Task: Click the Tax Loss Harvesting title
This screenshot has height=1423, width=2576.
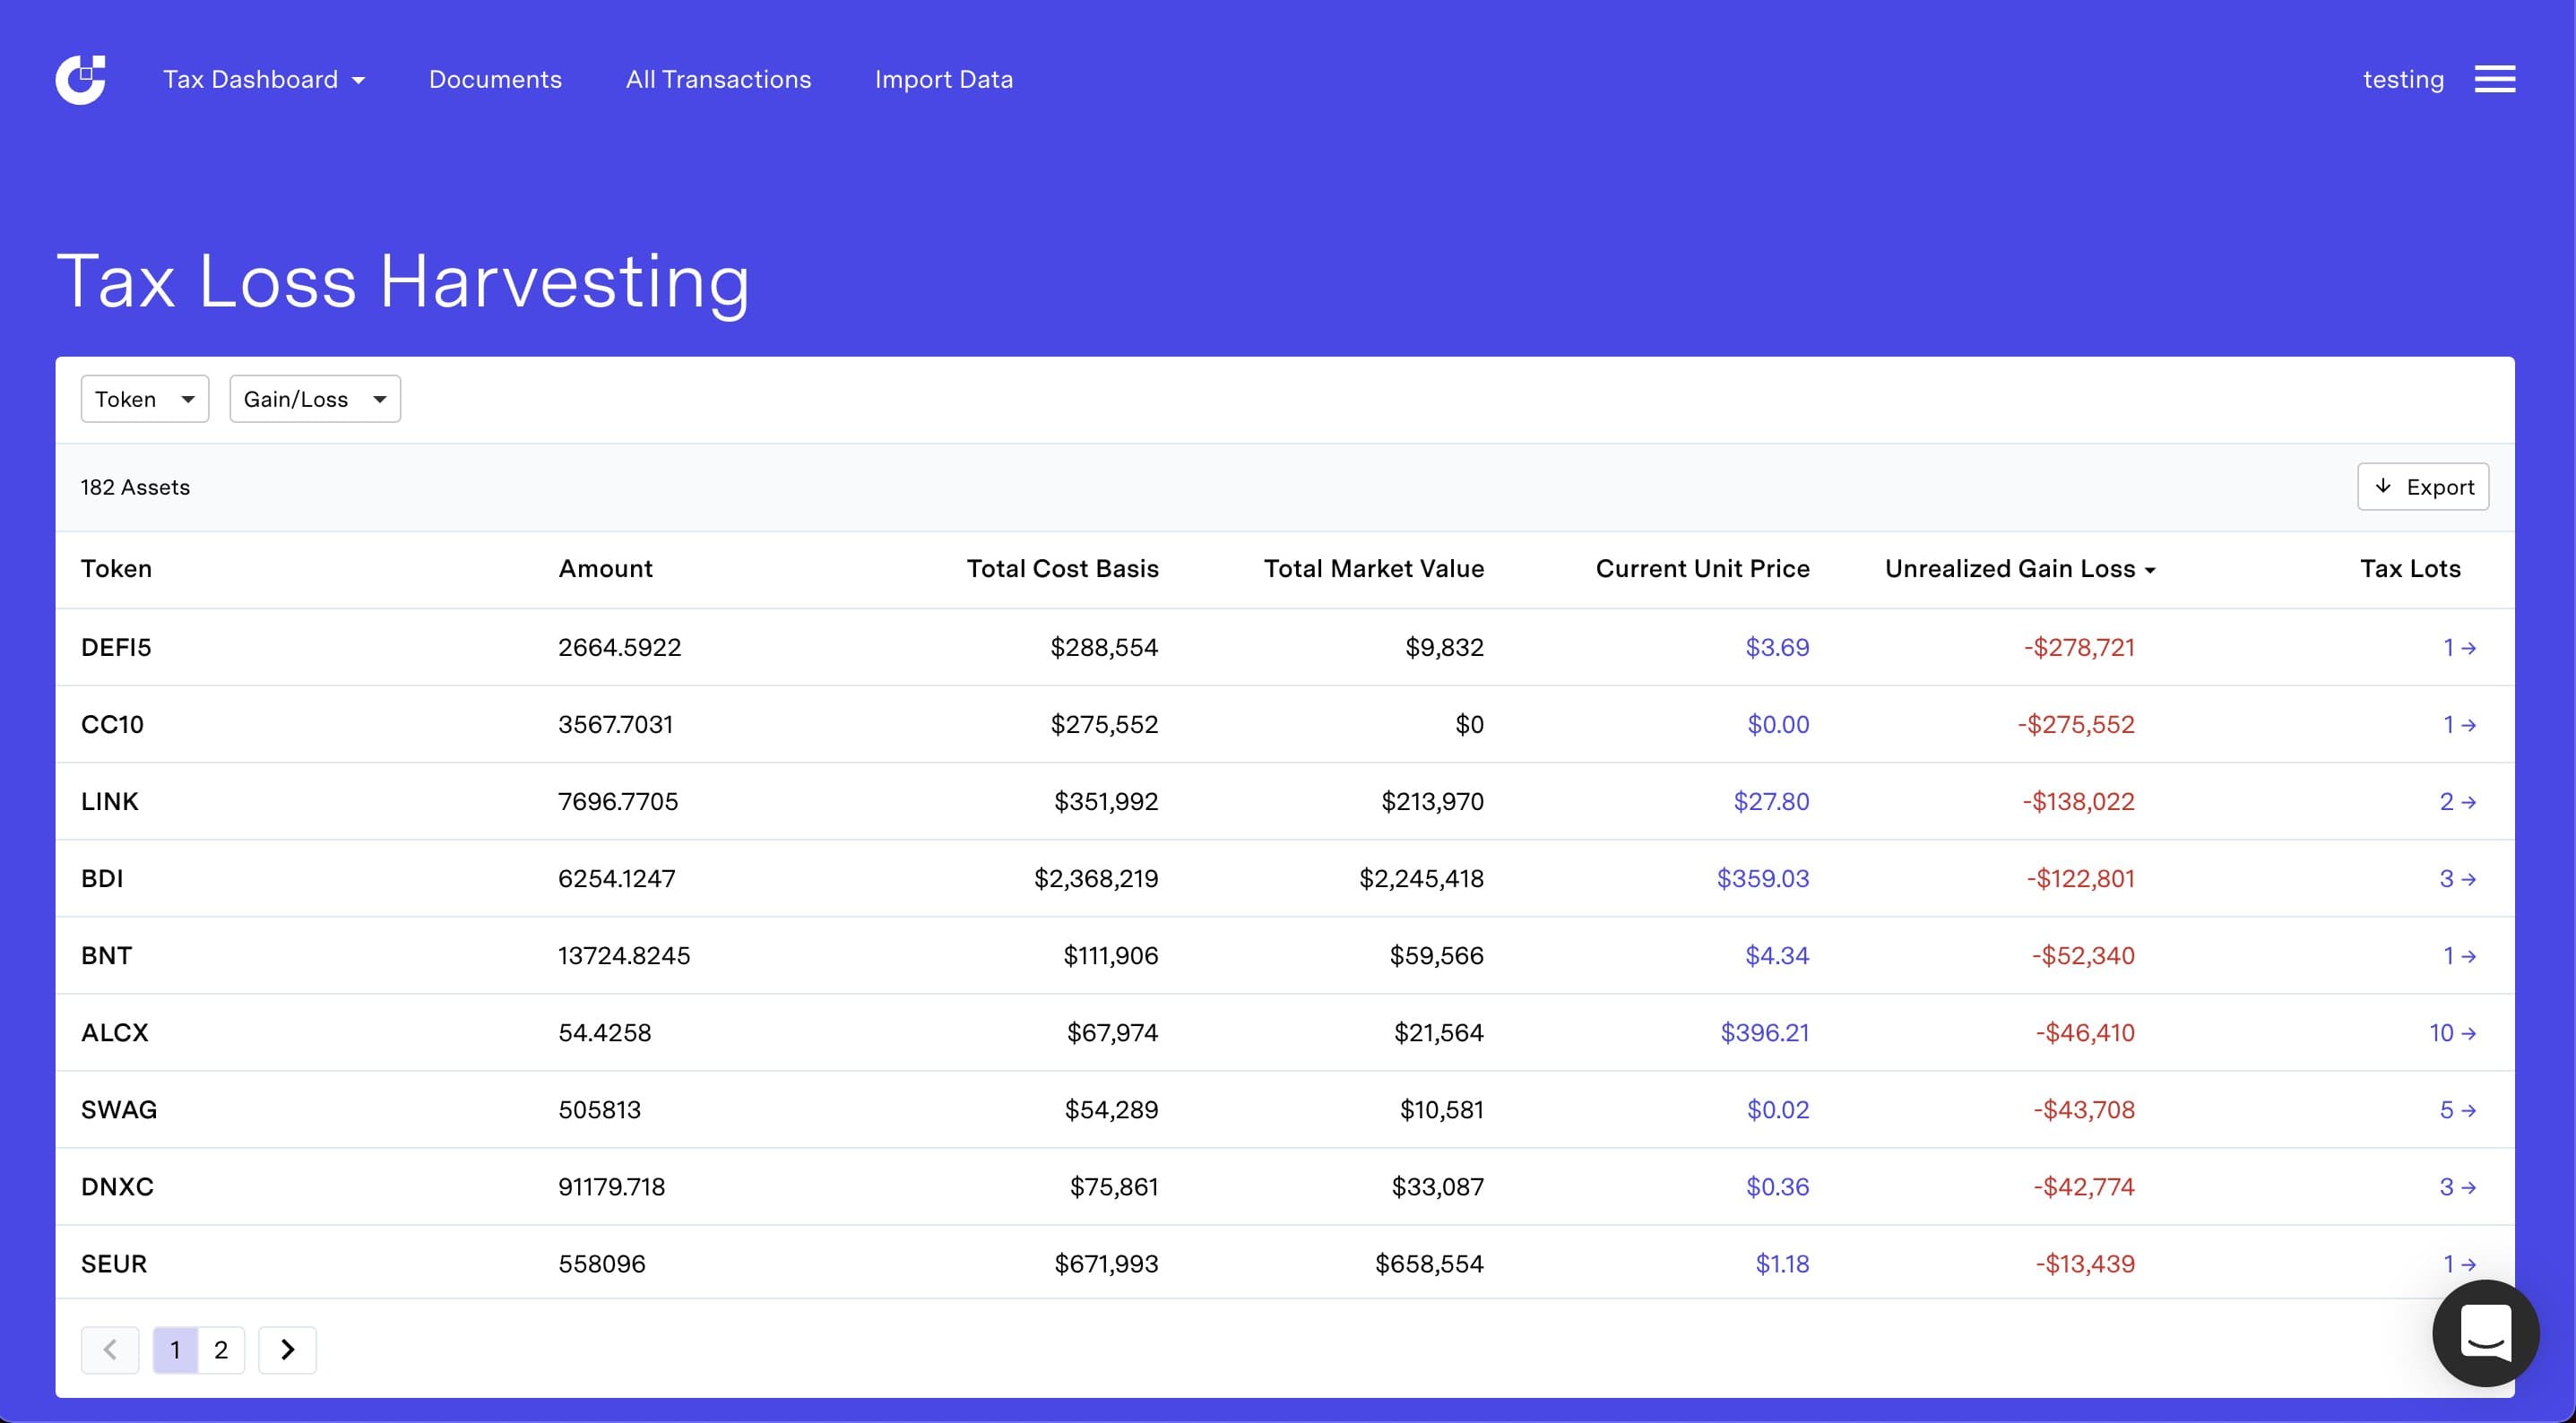Action: pyautogui.click(x=403, y=281)
